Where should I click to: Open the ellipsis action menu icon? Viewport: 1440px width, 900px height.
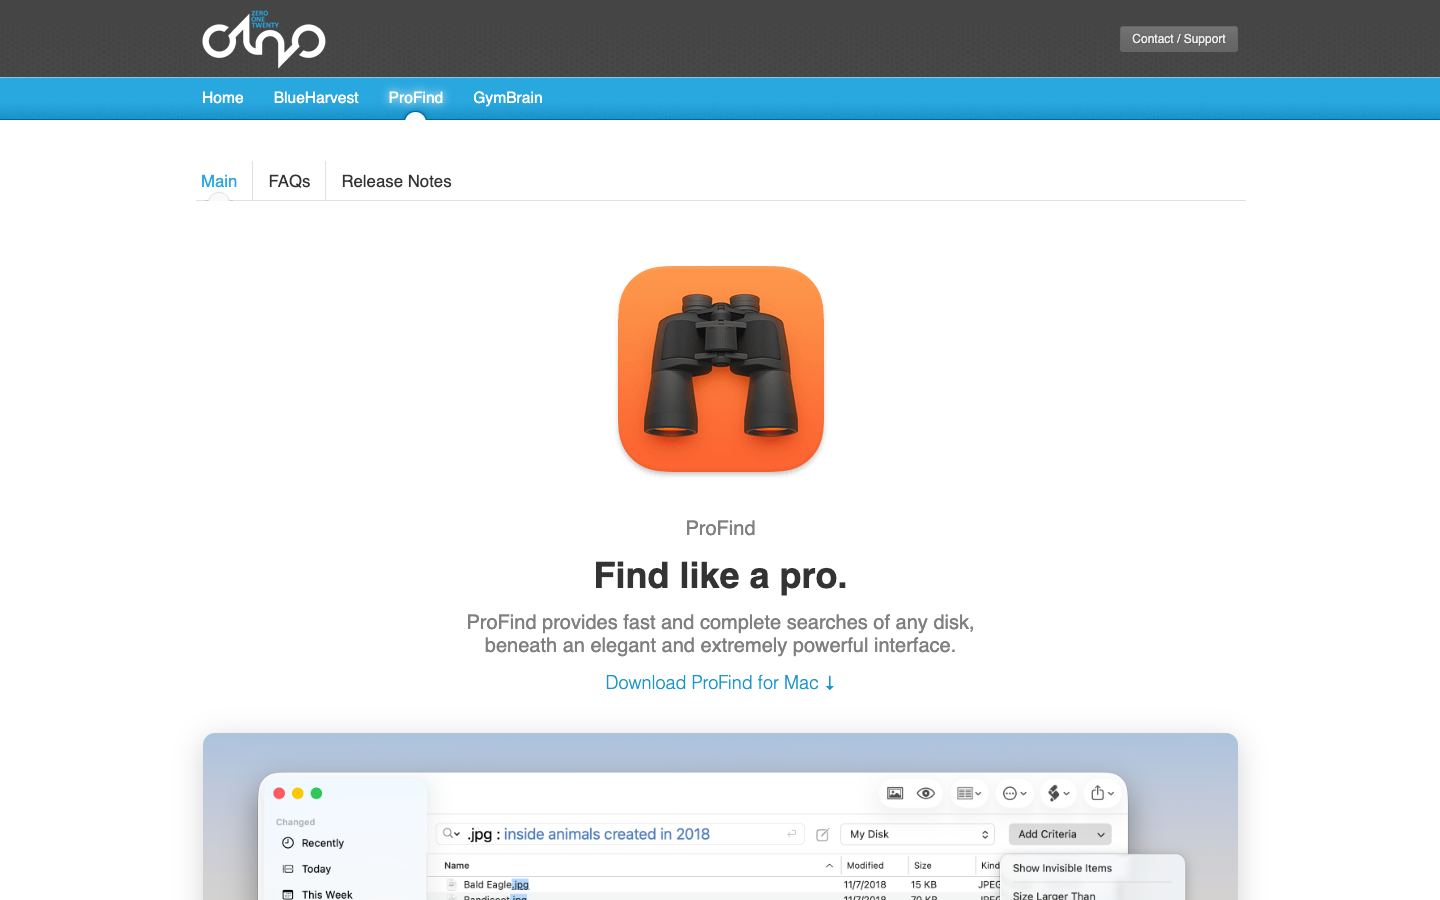pos(1014,793)
